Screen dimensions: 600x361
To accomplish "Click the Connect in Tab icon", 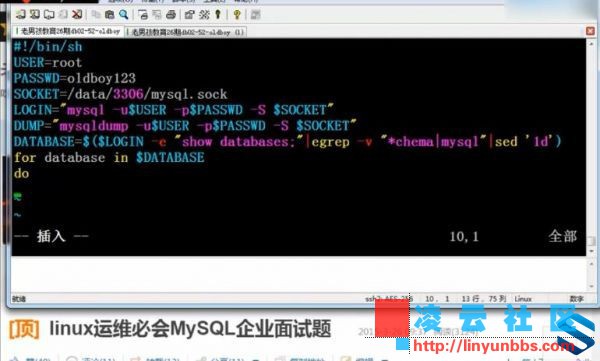I will click(49, 15).
